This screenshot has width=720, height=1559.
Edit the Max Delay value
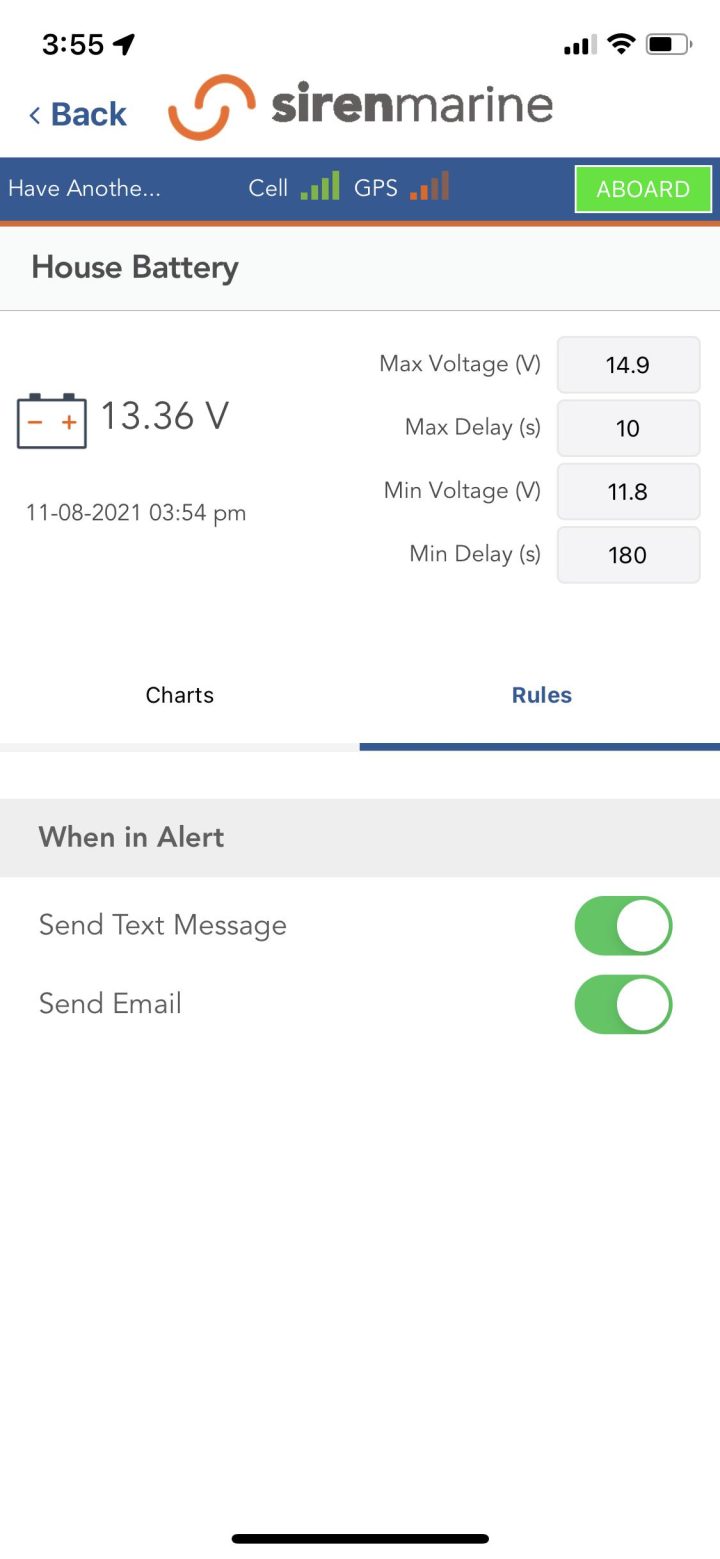coord(628,428)
